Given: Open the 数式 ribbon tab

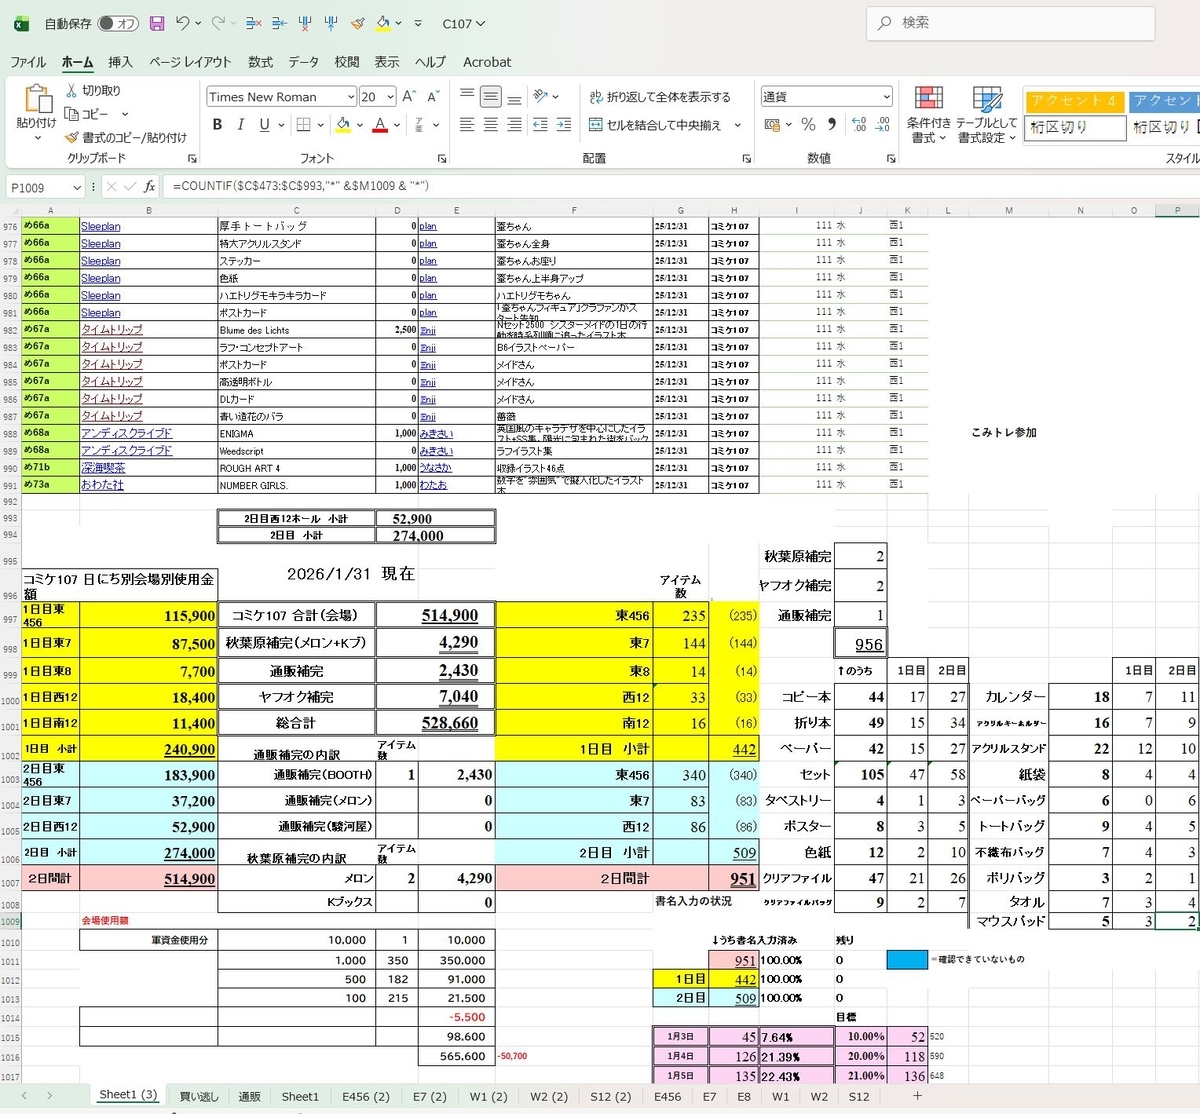Looking at the screenshot, I should click(260, 61).
